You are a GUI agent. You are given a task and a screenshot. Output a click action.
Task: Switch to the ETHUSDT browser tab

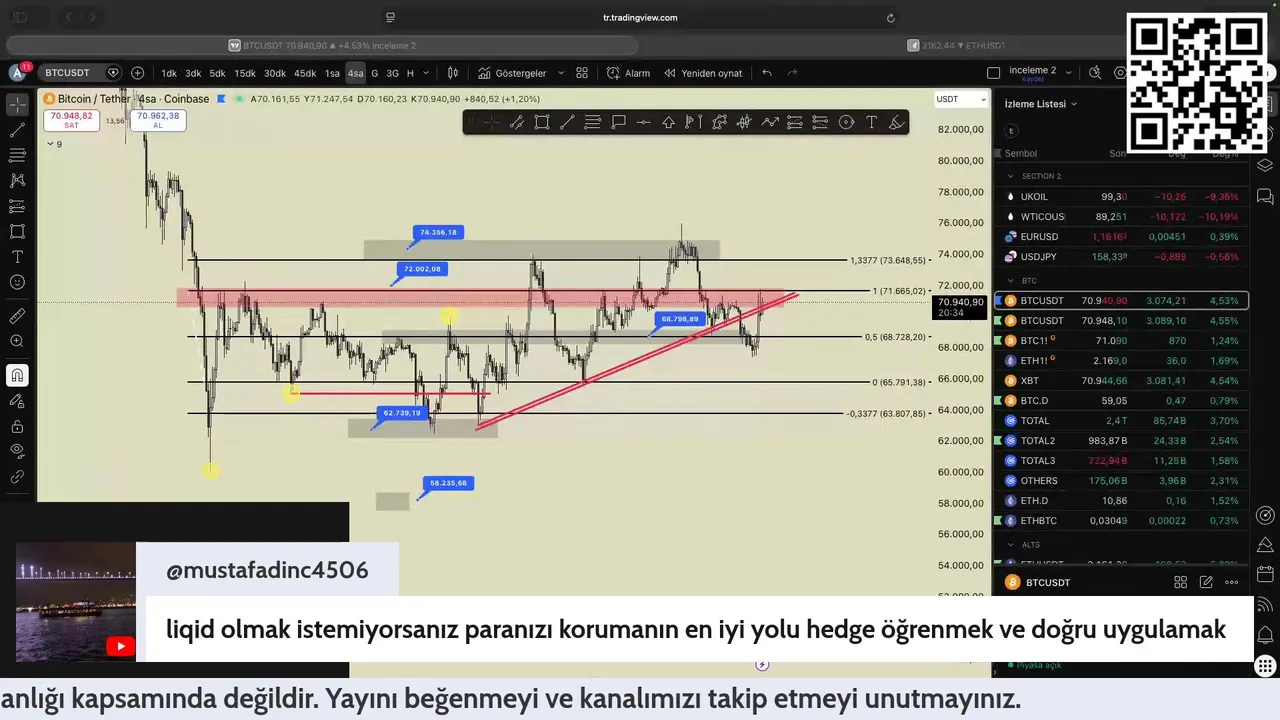[956, 45]
